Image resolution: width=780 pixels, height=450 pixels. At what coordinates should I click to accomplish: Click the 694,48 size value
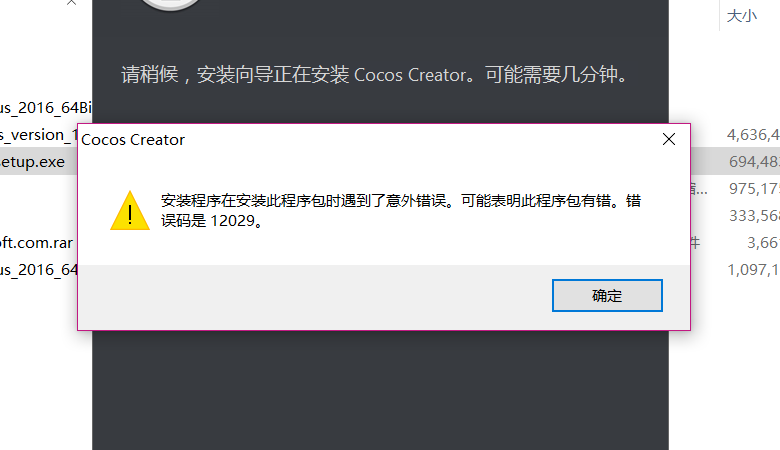pyautogui.click(x=754, y=162)
